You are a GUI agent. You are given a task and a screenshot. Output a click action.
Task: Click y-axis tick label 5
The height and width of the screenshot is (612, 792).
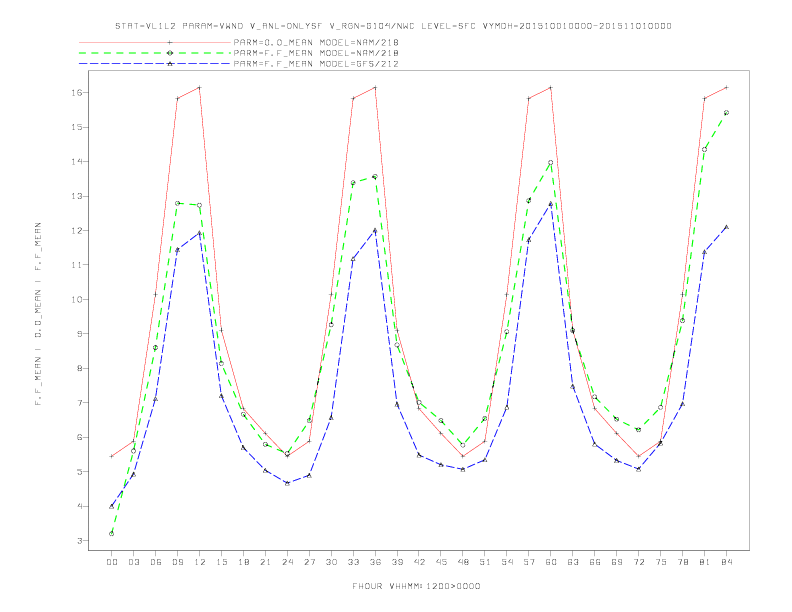coord(80,472)
